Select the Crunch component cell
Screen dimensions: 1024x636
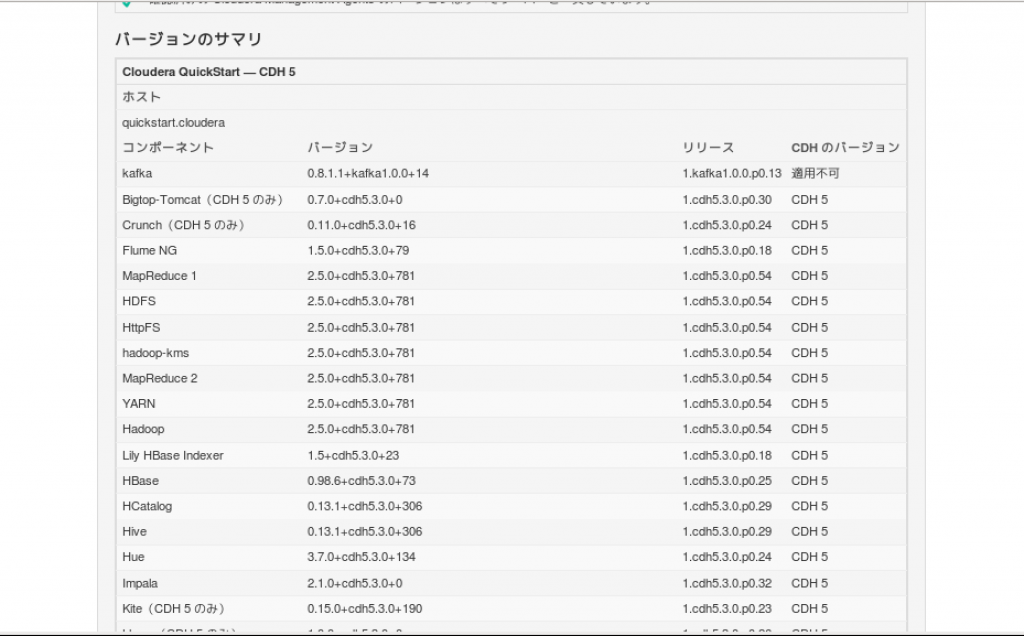click(184, 225)
